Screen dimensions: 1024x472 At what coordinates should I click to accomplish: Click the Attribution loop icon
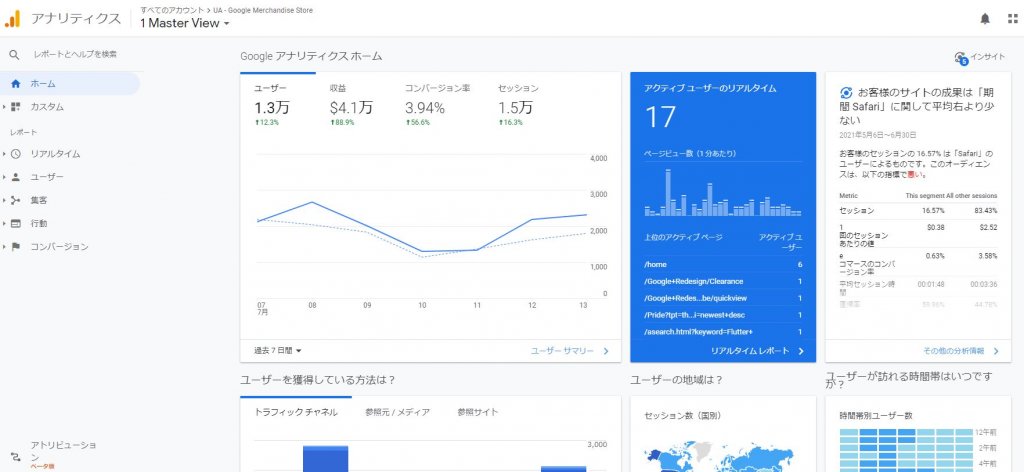(x=16, y=457)
